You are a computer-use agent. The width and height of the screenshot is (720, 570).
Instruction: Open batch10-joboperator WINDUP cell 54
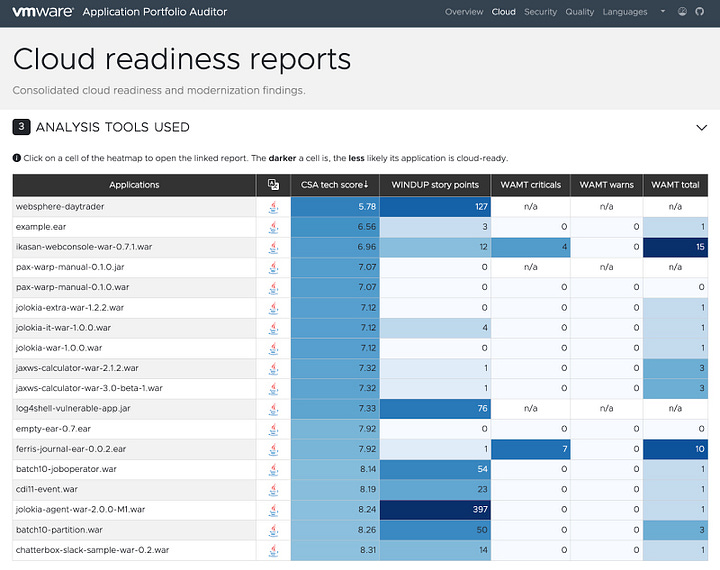[x=435, y=469]
